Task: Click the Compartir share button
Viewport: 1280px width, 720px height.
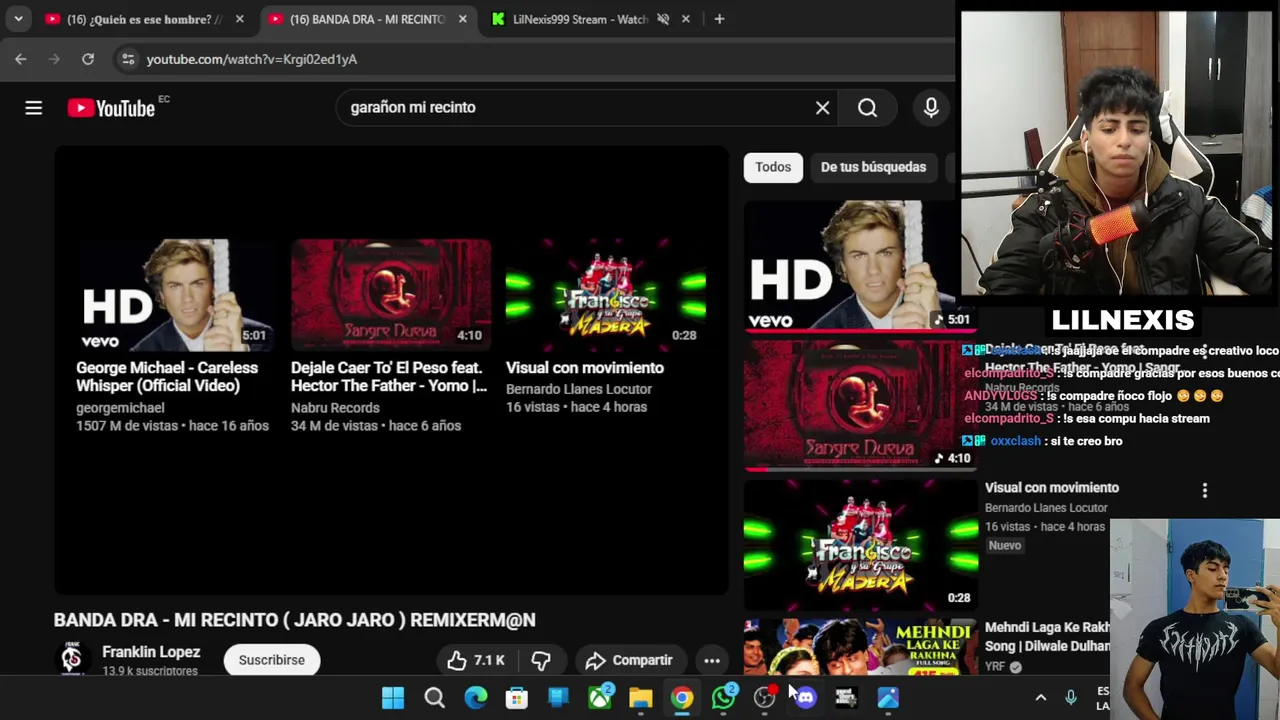Action: click(x=629, y=660)
